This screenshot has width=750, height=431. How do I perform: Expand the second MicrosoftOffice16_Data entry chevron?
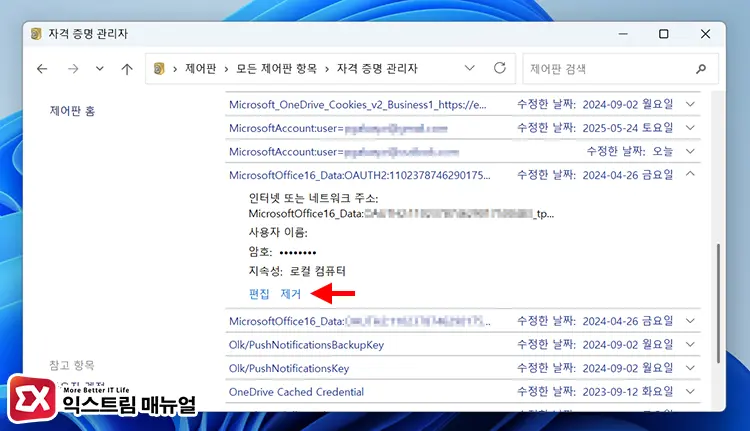coord(690,320)
